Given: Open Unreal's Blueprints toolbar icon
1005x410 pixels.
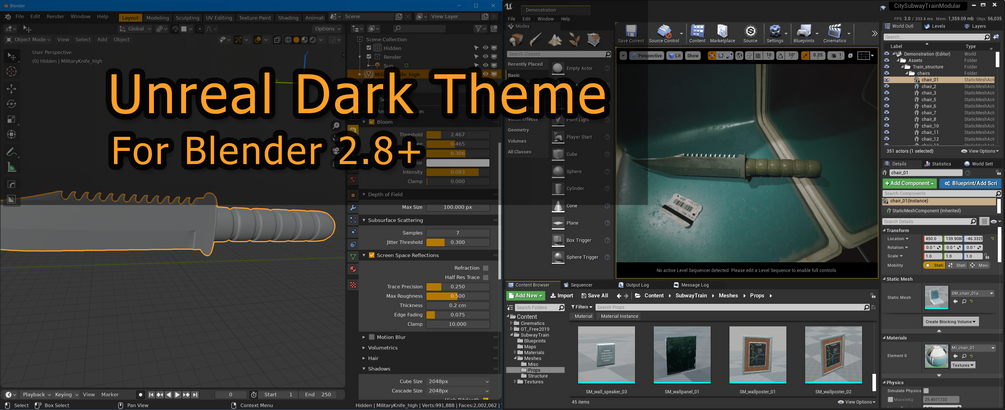Looking at the screenshot, I should click(x=804, y=33).
